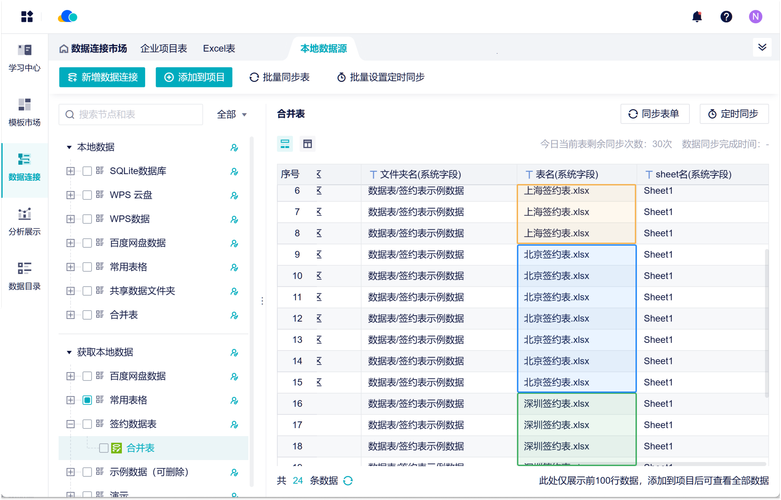Select the 本地数据源 tab
Screen dimensions: 781x500
pos(324,49)
